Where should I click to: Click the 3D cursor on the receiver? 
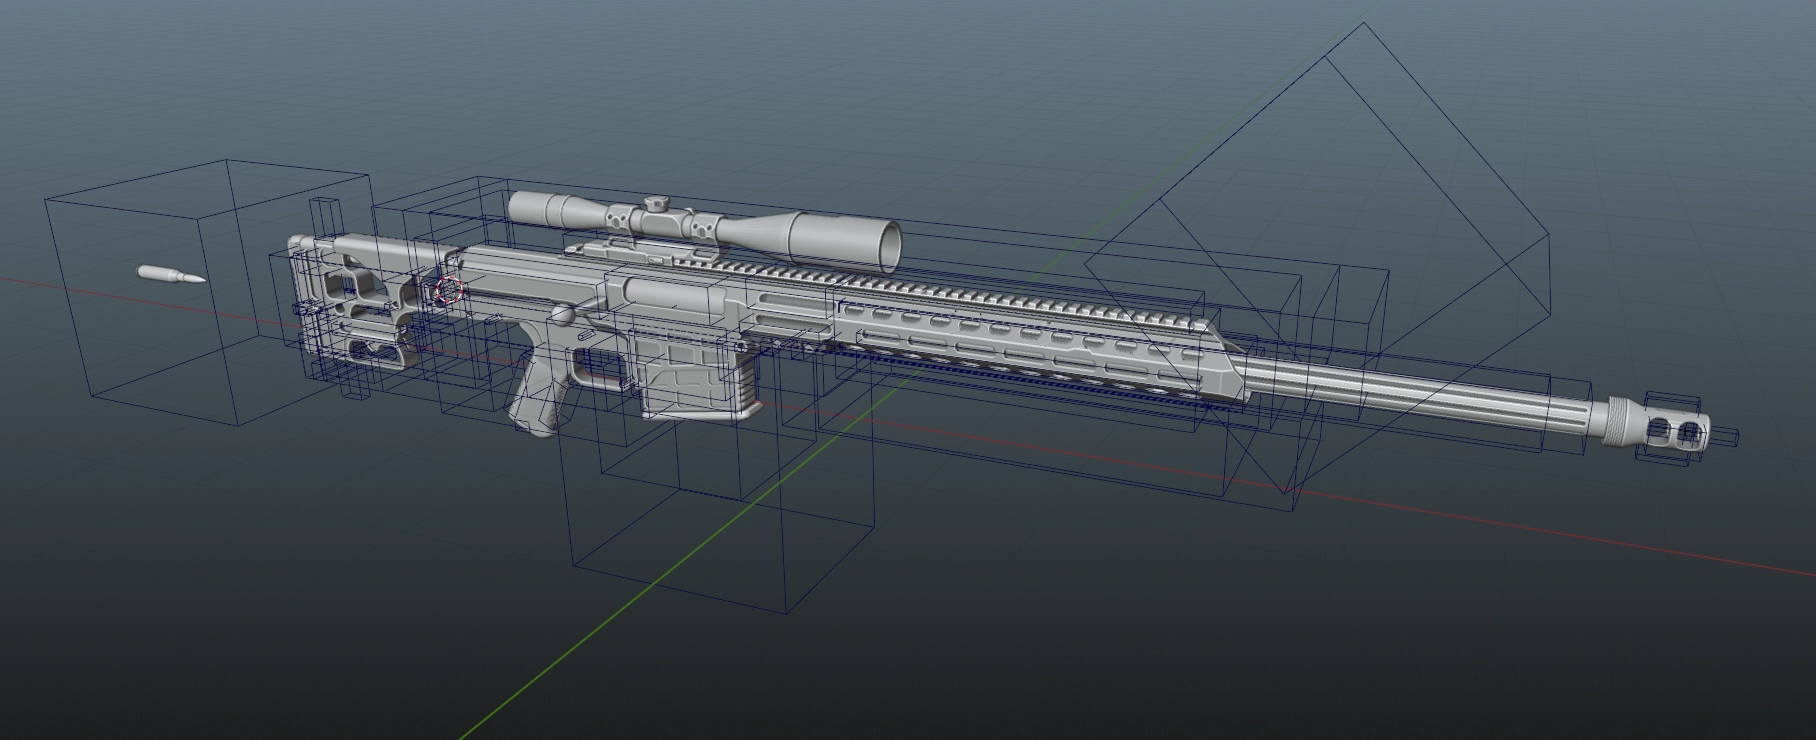(449, 291)
